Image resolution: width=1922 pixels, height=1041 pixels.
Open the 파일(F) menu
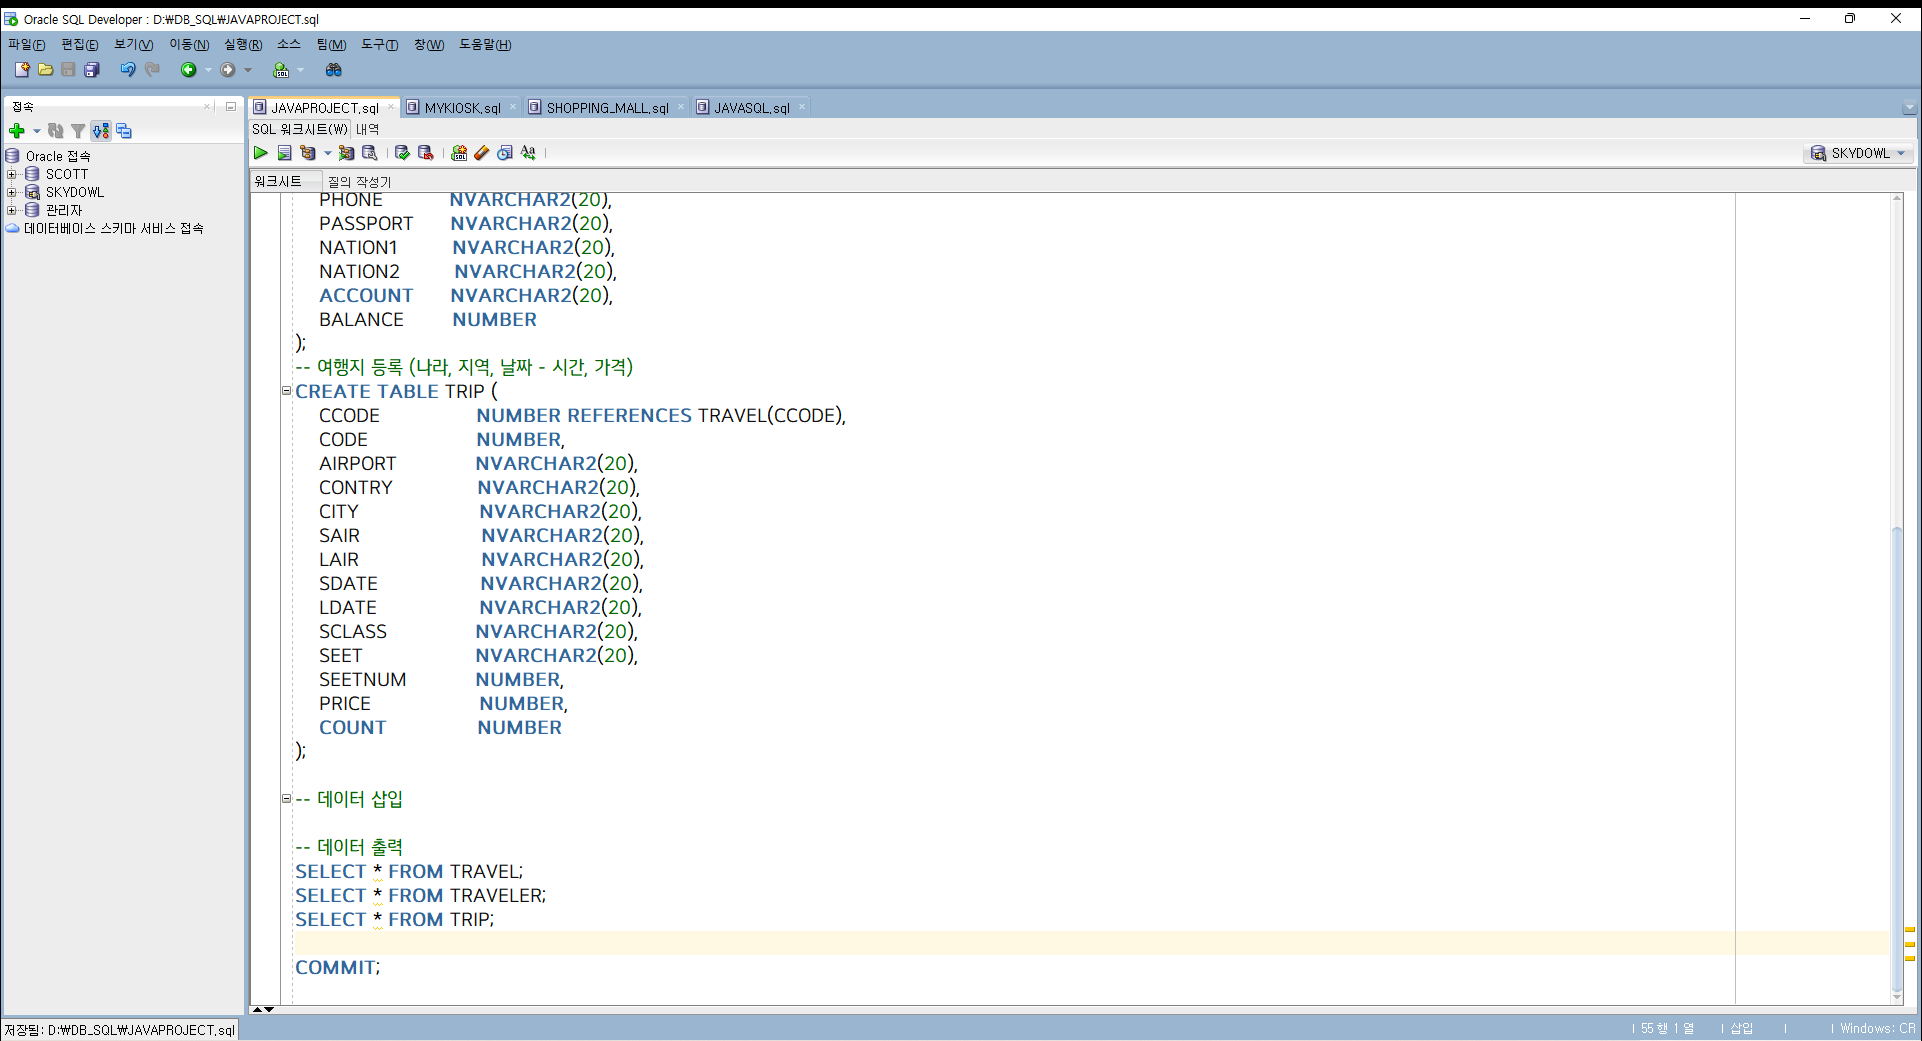27,45
